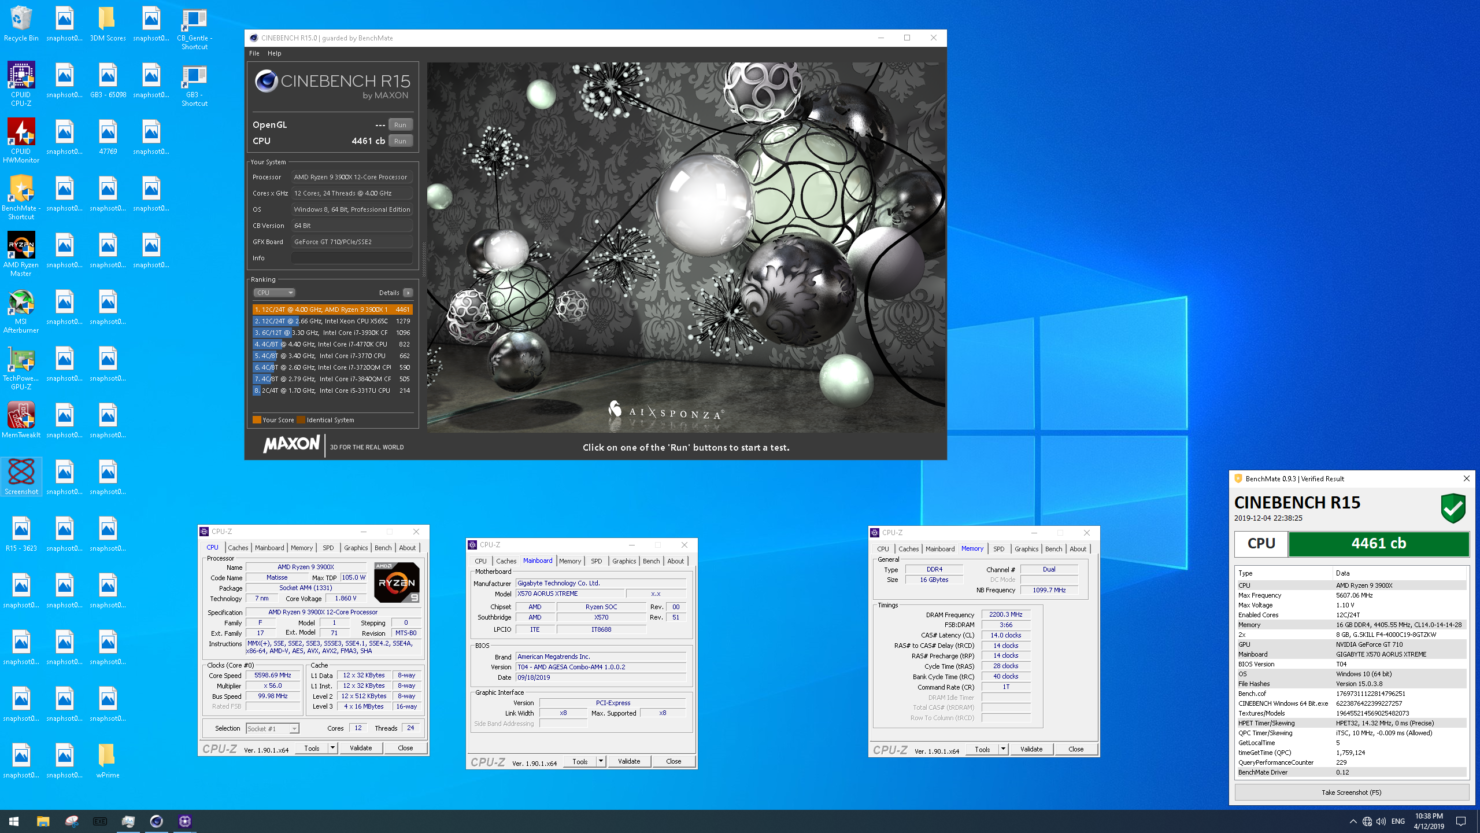Open the File menu in Cinebench
This screenshot has width=1480, height=833.
254,53
